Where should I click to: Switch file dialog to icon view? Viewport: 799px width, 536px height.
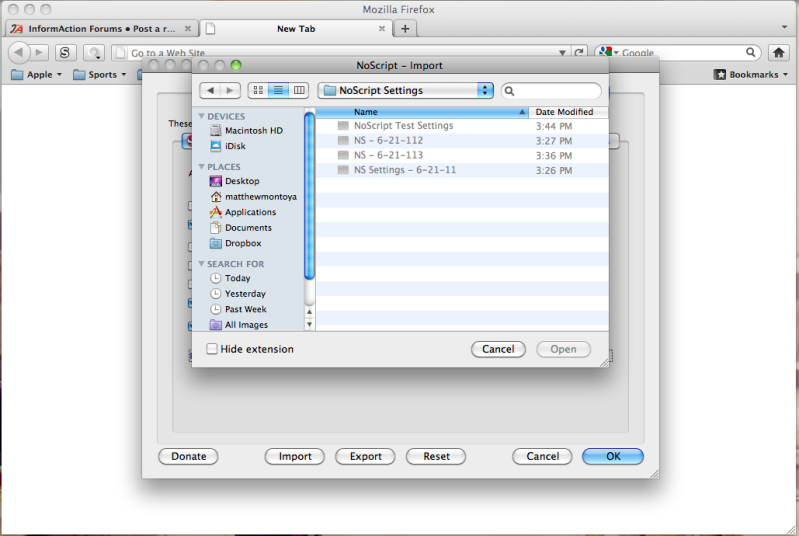258,91
